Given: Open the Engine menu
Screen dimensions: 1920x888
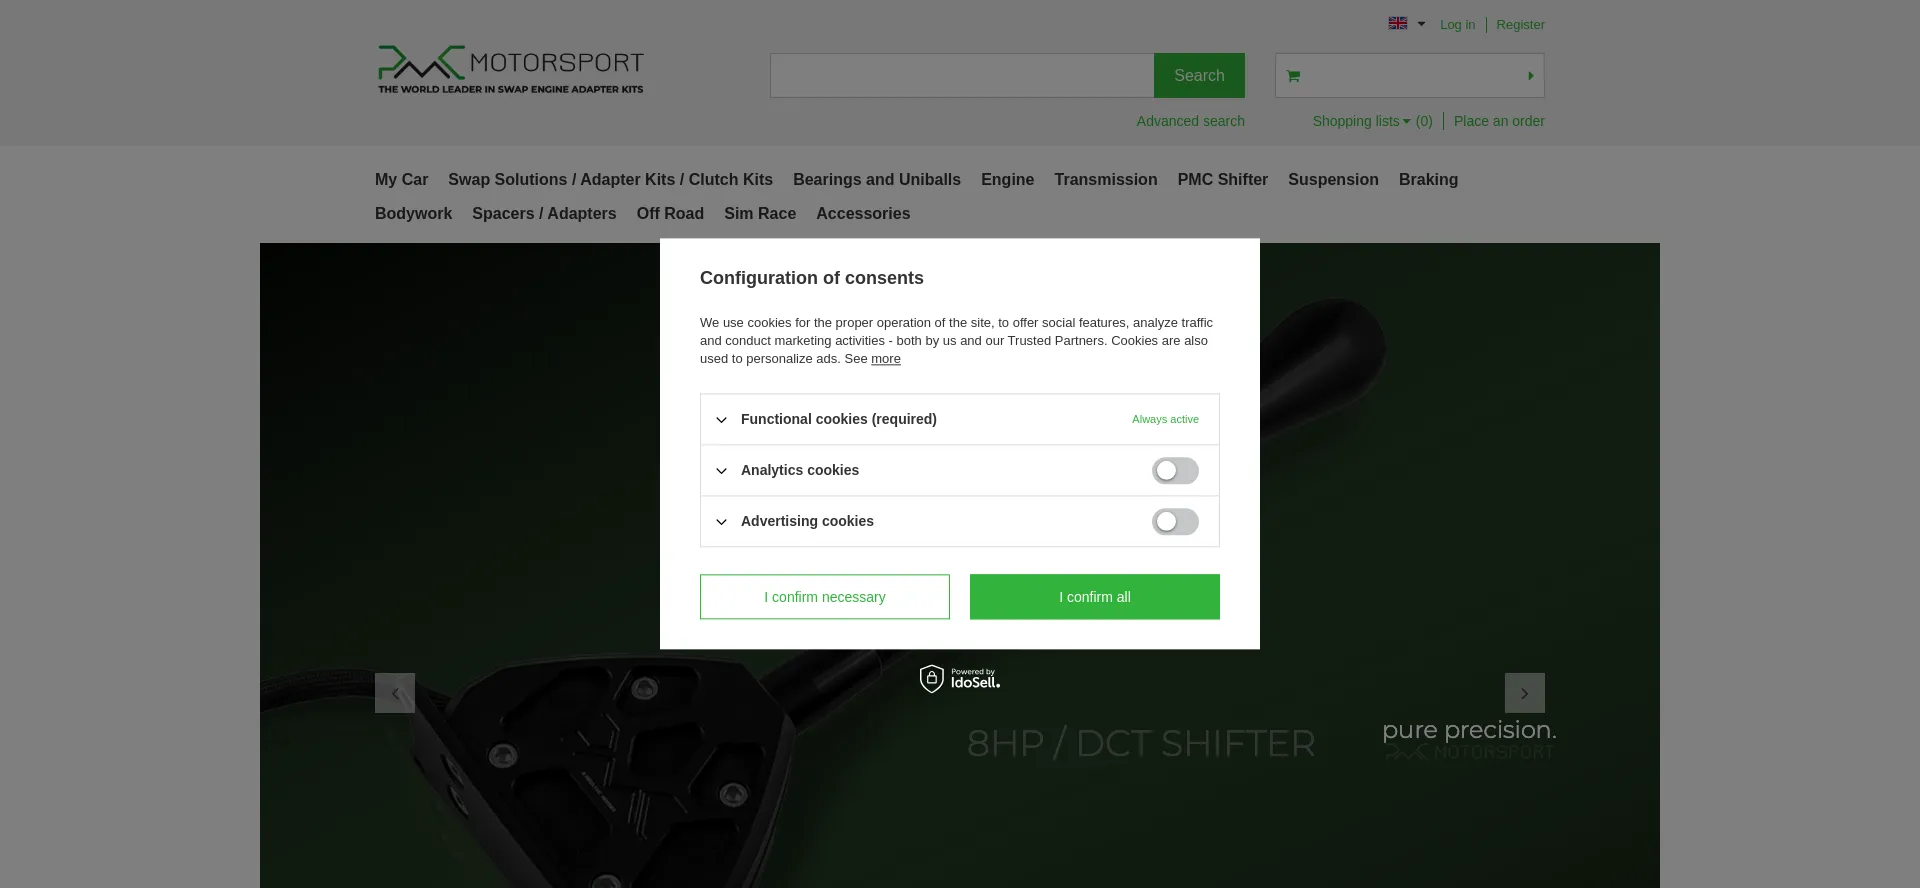Looking at the screenshot, I should point(1007,180).
